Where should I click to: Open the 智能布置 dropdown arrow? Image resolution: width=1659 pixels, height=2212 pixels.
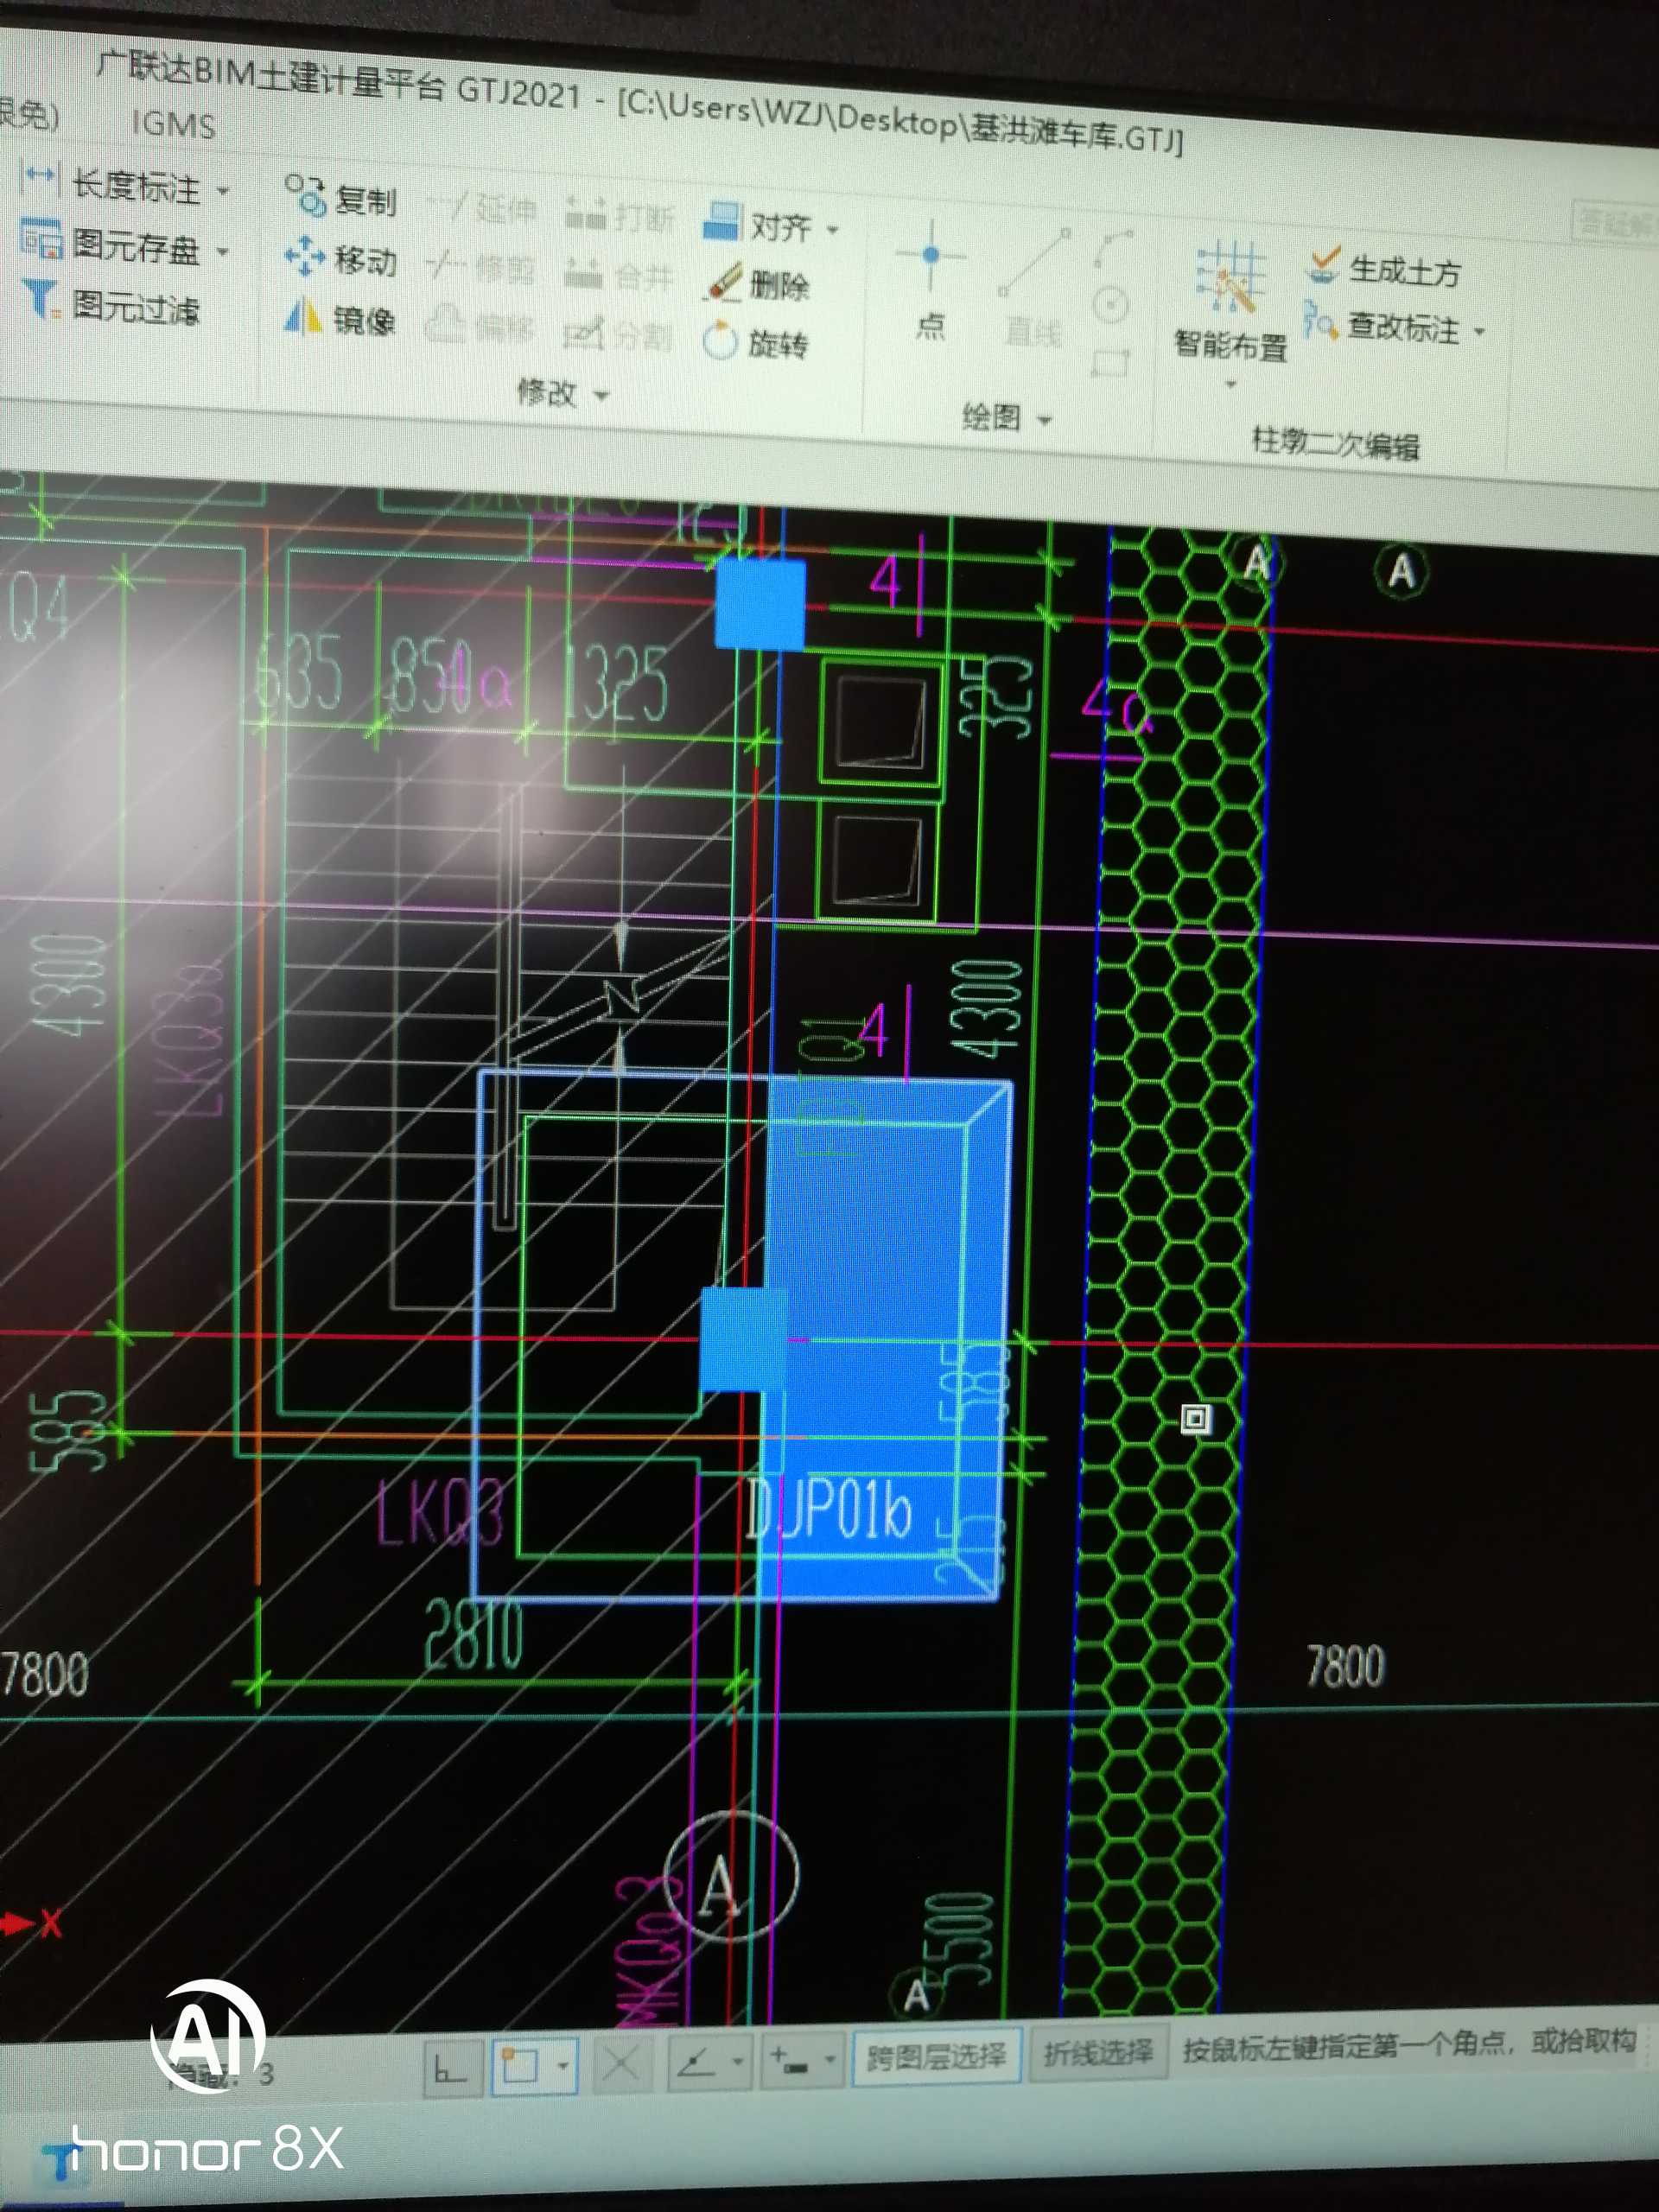(x=1231, y=384)
